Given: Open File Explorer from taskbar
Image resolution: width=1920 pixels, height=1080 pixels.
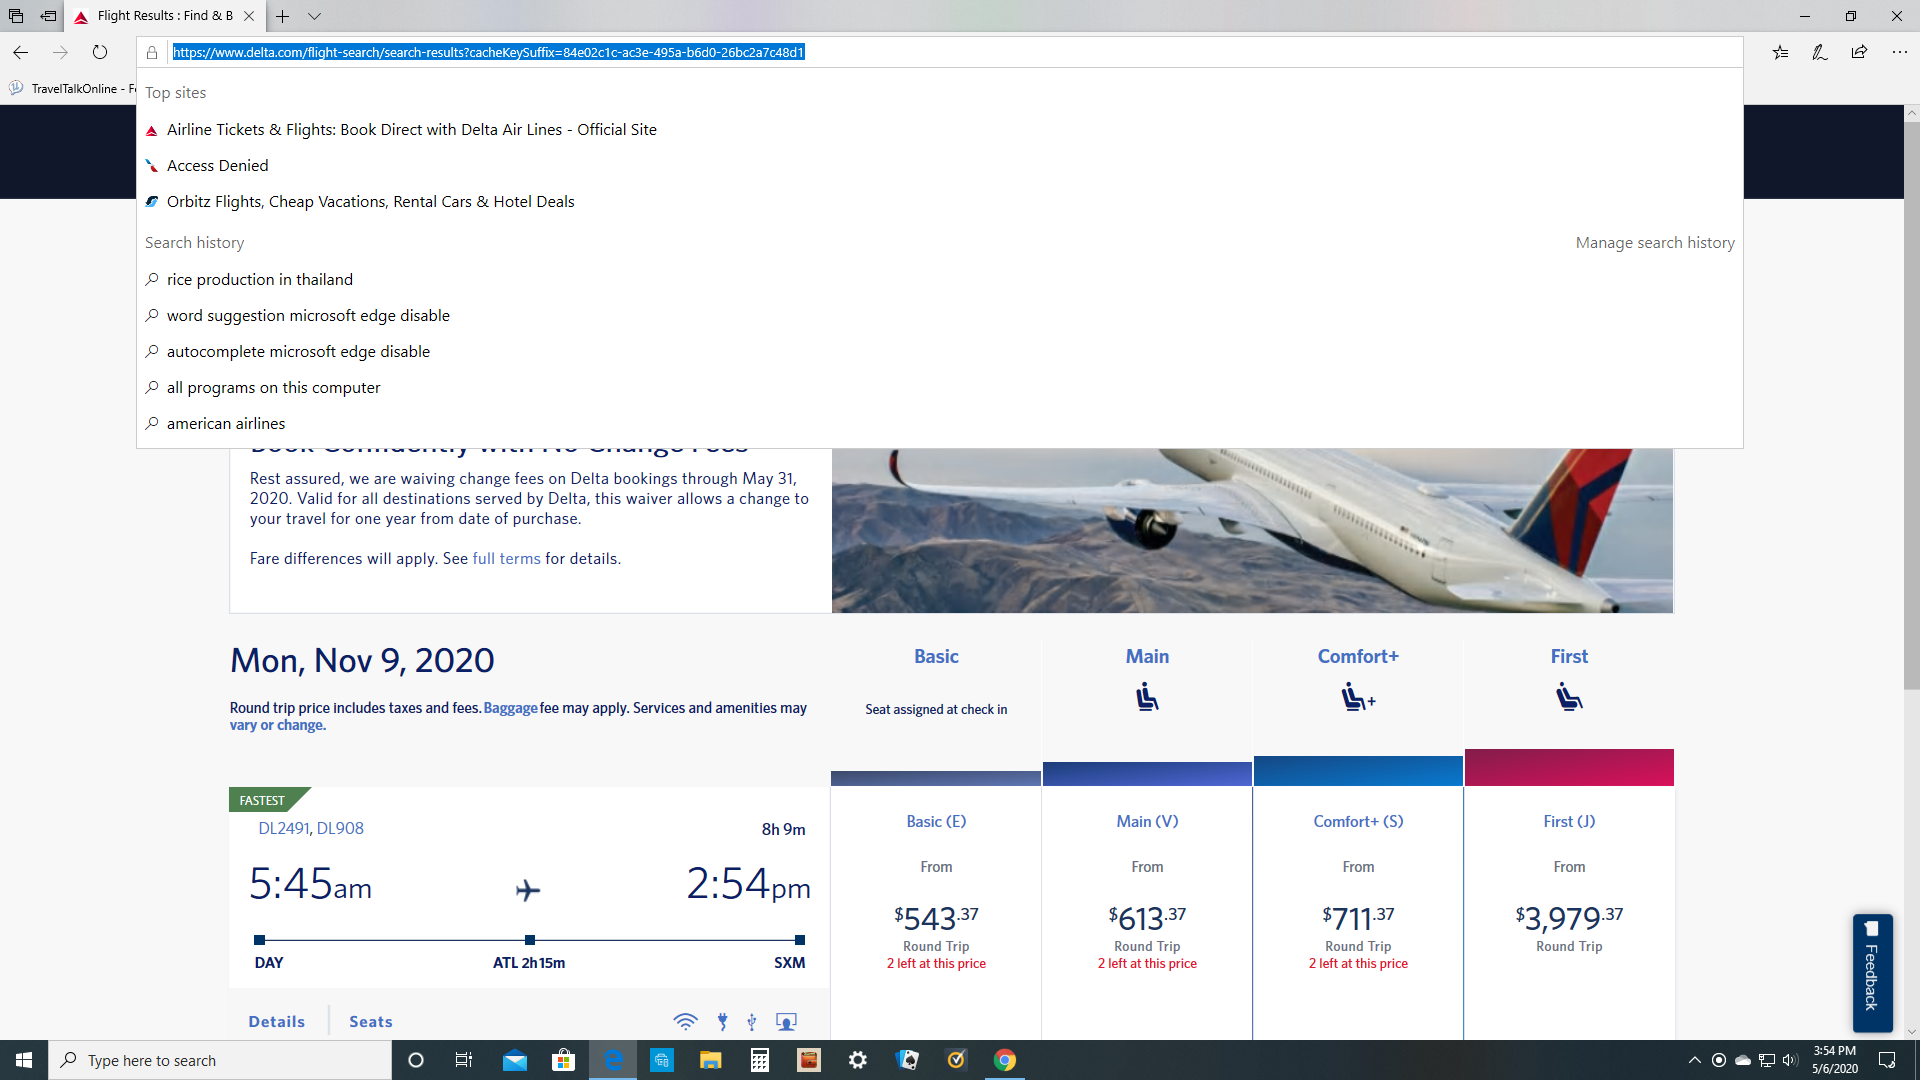Looking at the screenshot, I should [x=710, y=1060].
